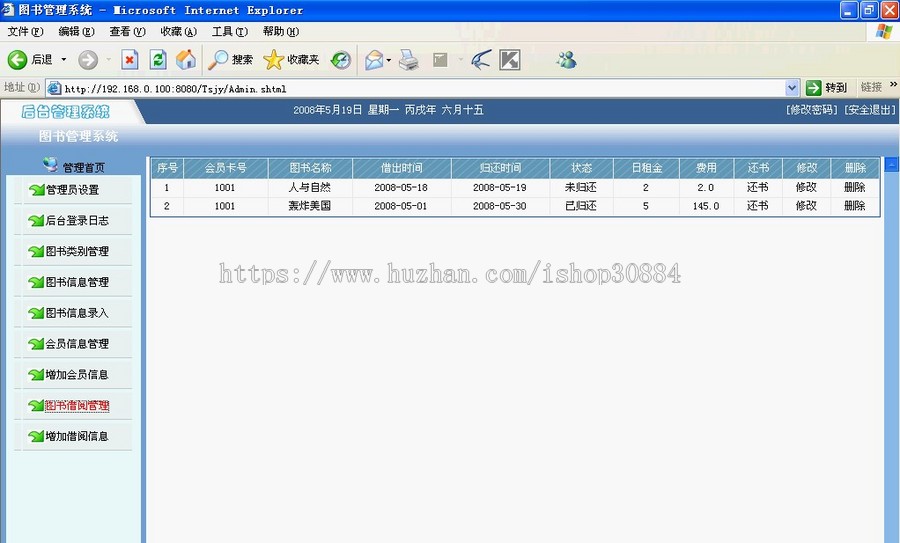Open 增加会员信息 sidebar item
This screenshot has width=900, height=543.
[77, 375]
